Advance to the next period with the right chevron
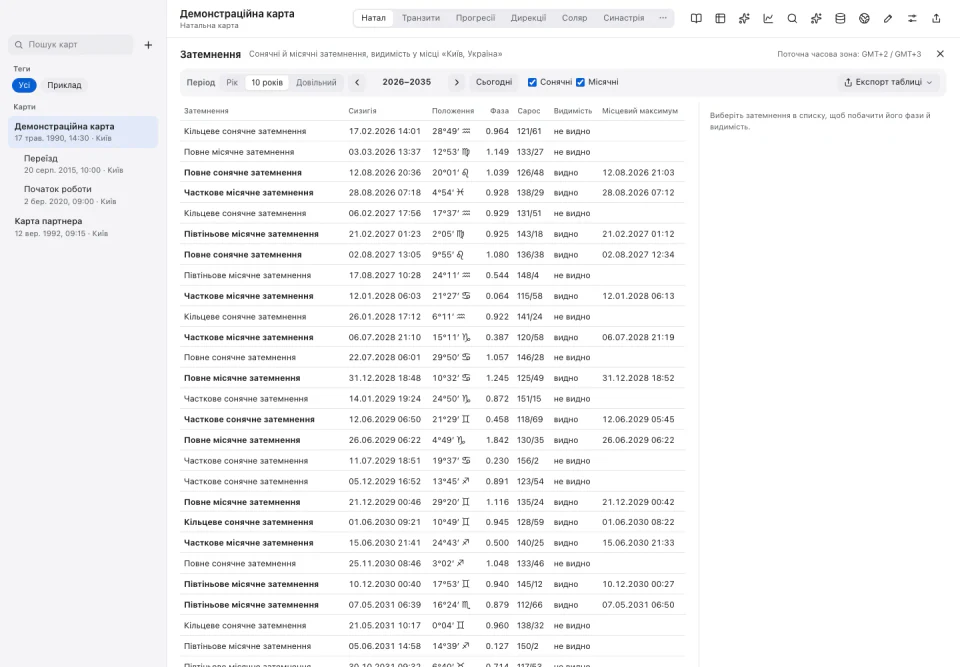This screenshot has width=960, height=667. (456, 82)
